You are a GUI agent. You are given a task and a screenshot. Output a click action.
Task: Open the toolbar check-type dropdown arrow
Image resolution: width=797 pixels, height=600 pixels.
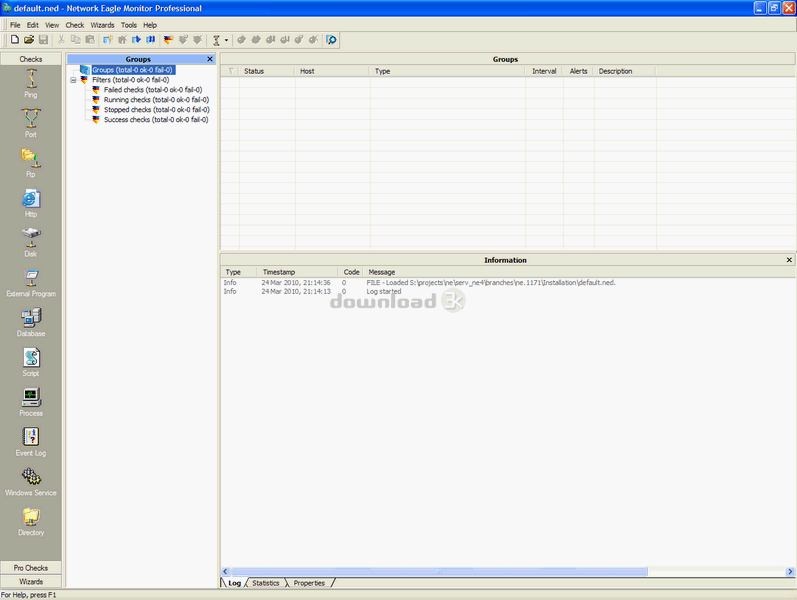click(x=227, y=41)
